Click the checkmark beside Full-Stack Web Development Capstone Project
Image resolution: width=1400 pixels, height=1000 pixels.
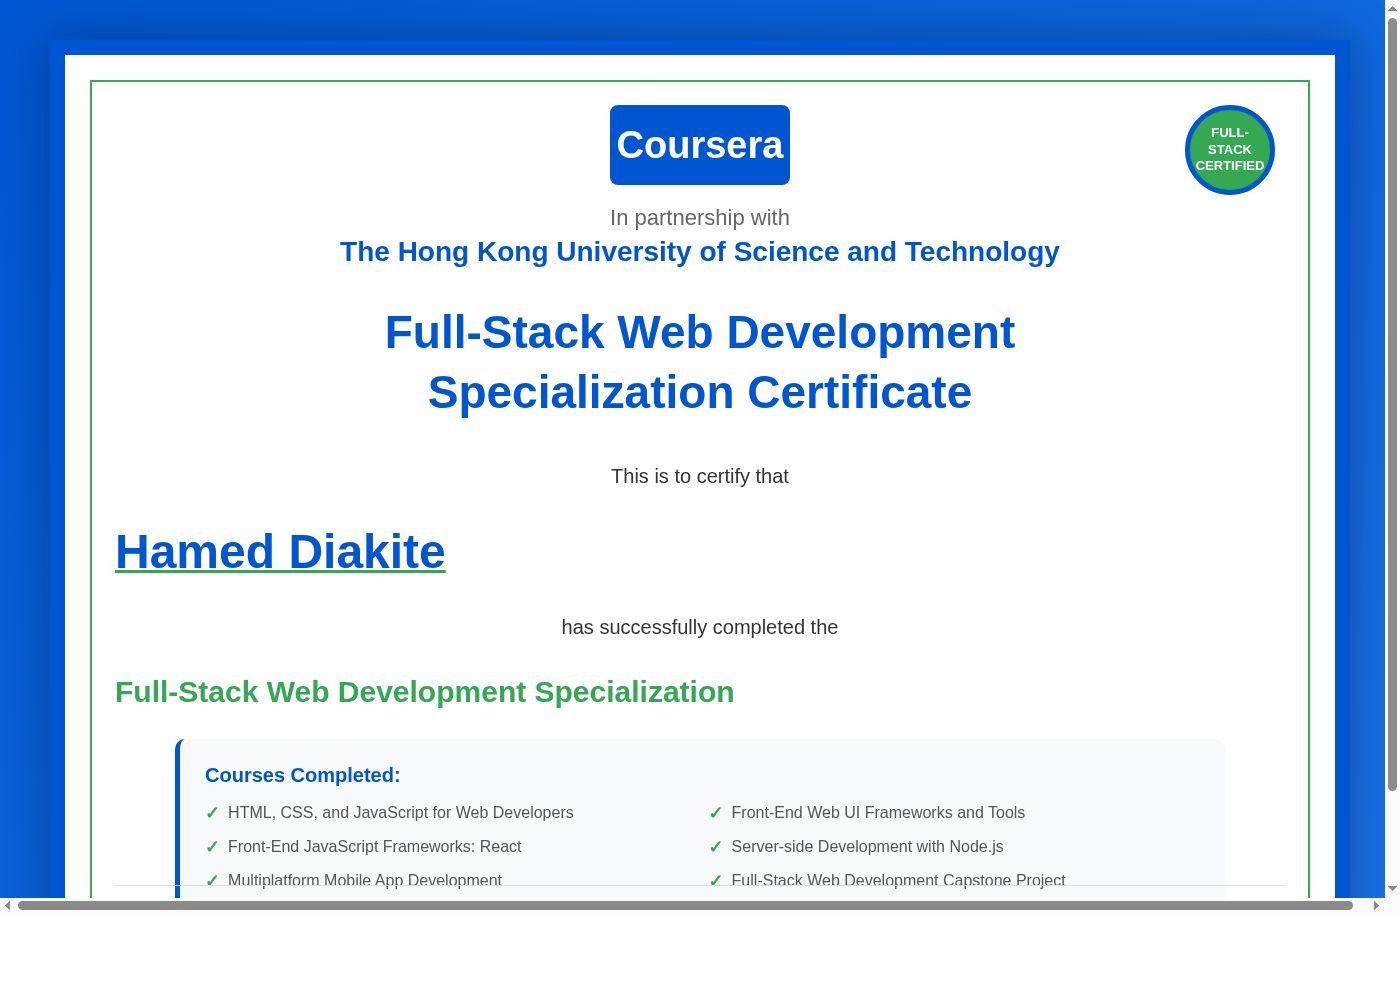click(x=716, y=881)
